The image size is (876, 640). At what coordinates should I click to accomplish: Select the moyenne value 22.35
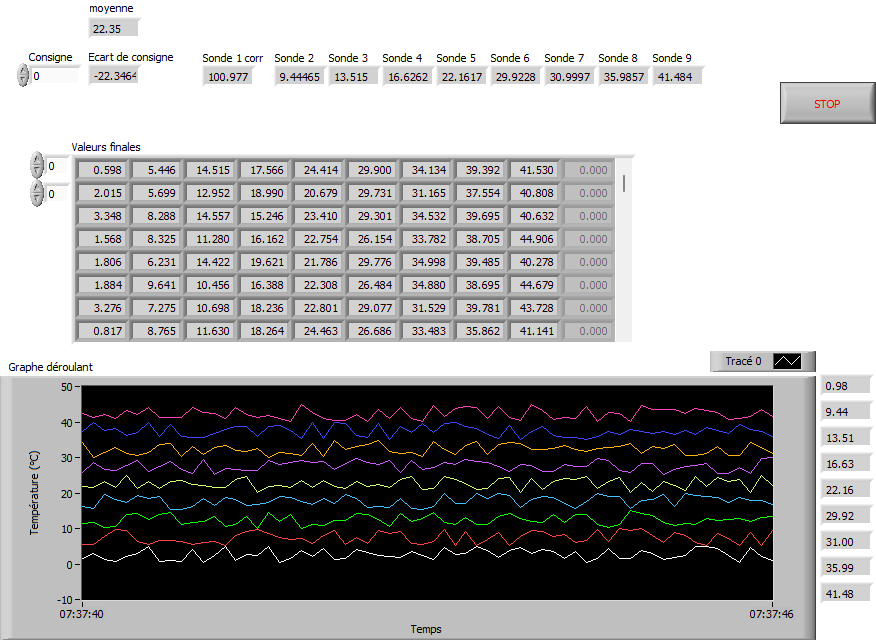113,28
